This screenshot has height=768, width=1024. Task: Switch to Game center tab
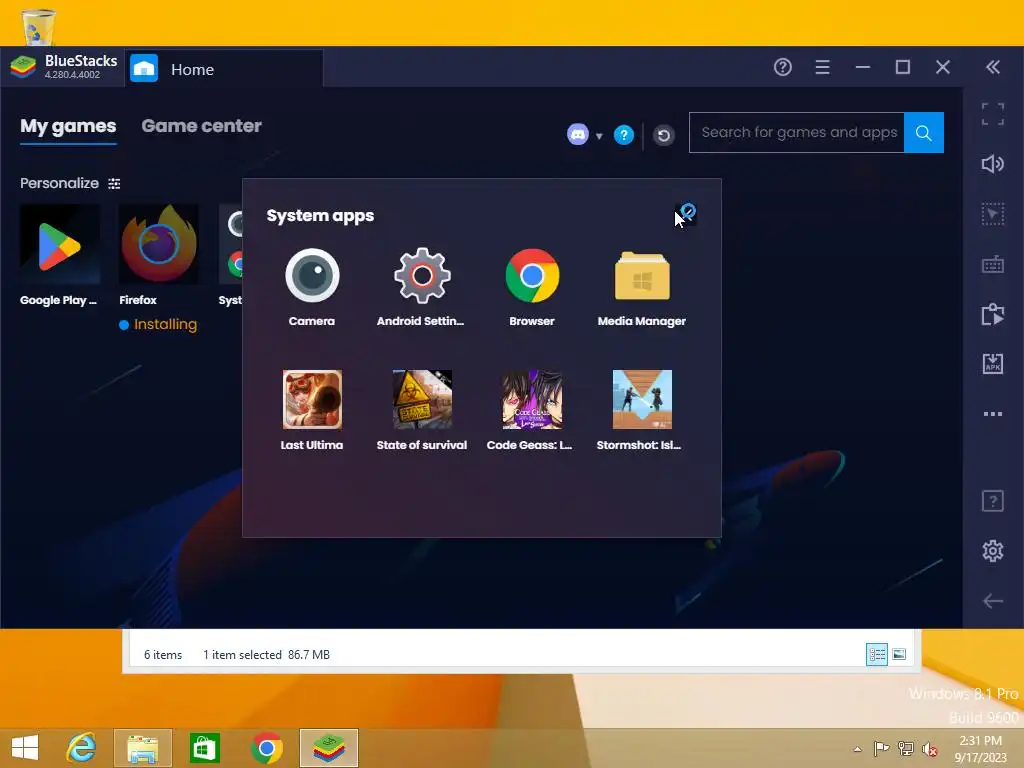click(x=201, y=126)
